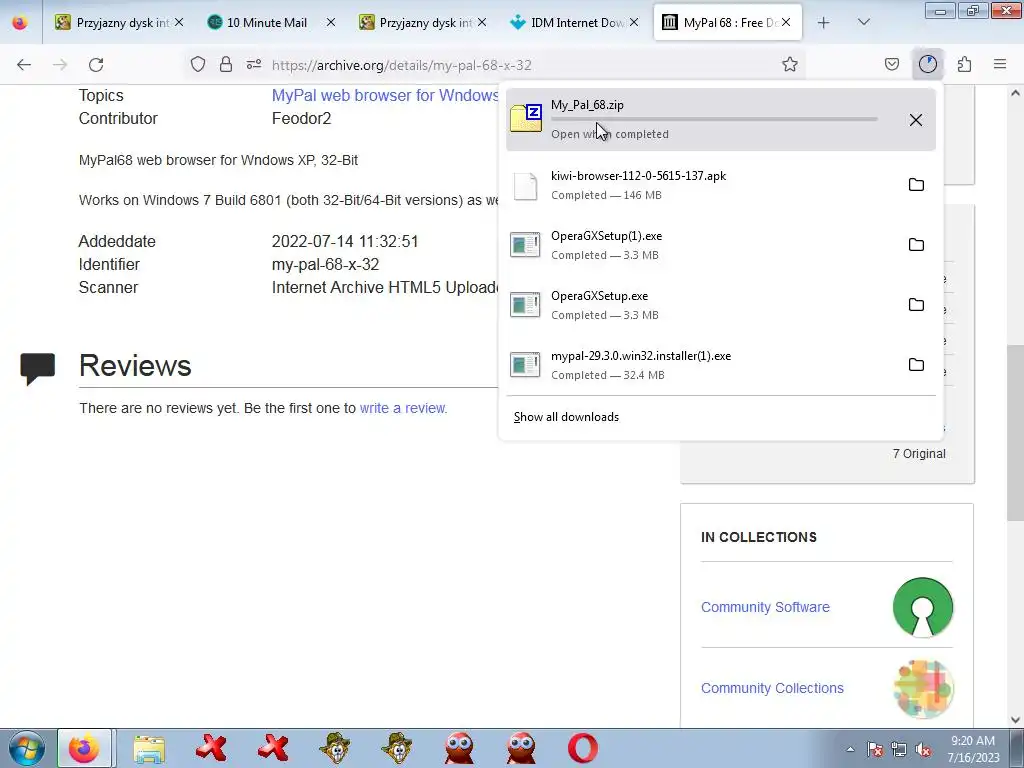This screenshot has width=1024, height=768.
Task: Open the Extensions puzzle icon
Action: pyautogui.click(x=964, y=64)
